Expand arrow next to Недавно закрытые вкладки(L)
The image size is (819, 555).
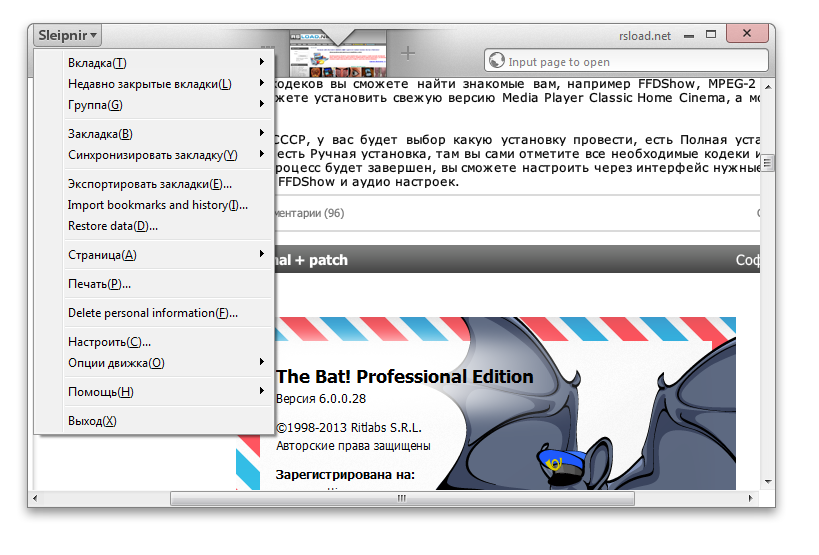click(x=262, y=82)
